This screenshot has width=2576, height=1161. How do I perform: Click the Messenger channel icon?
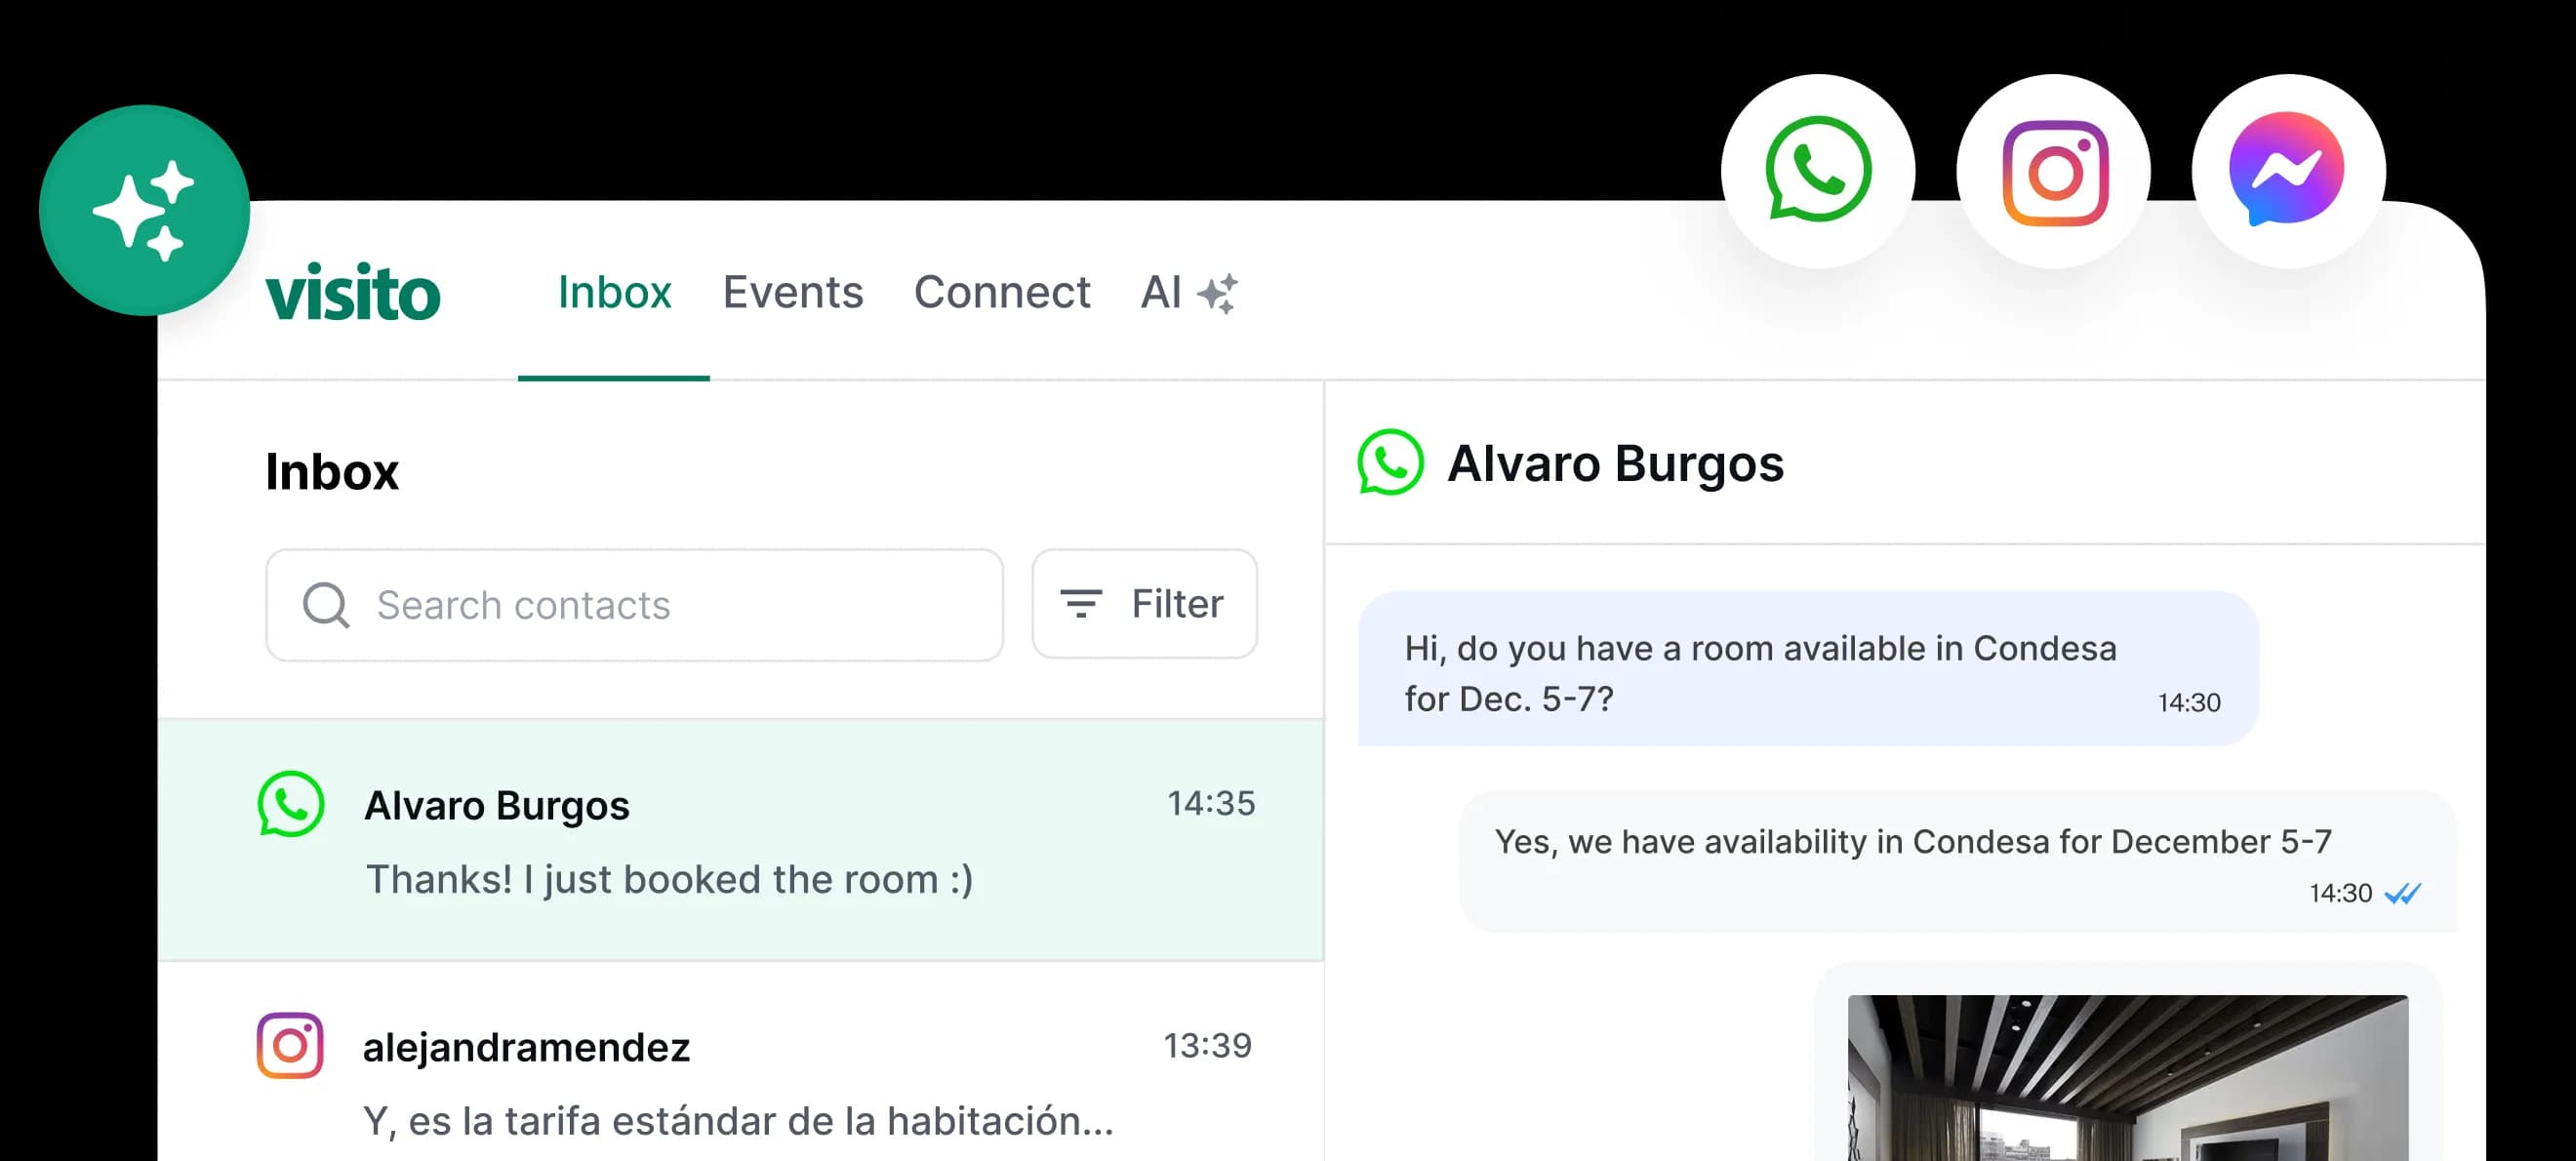[x=2287, y=170]
